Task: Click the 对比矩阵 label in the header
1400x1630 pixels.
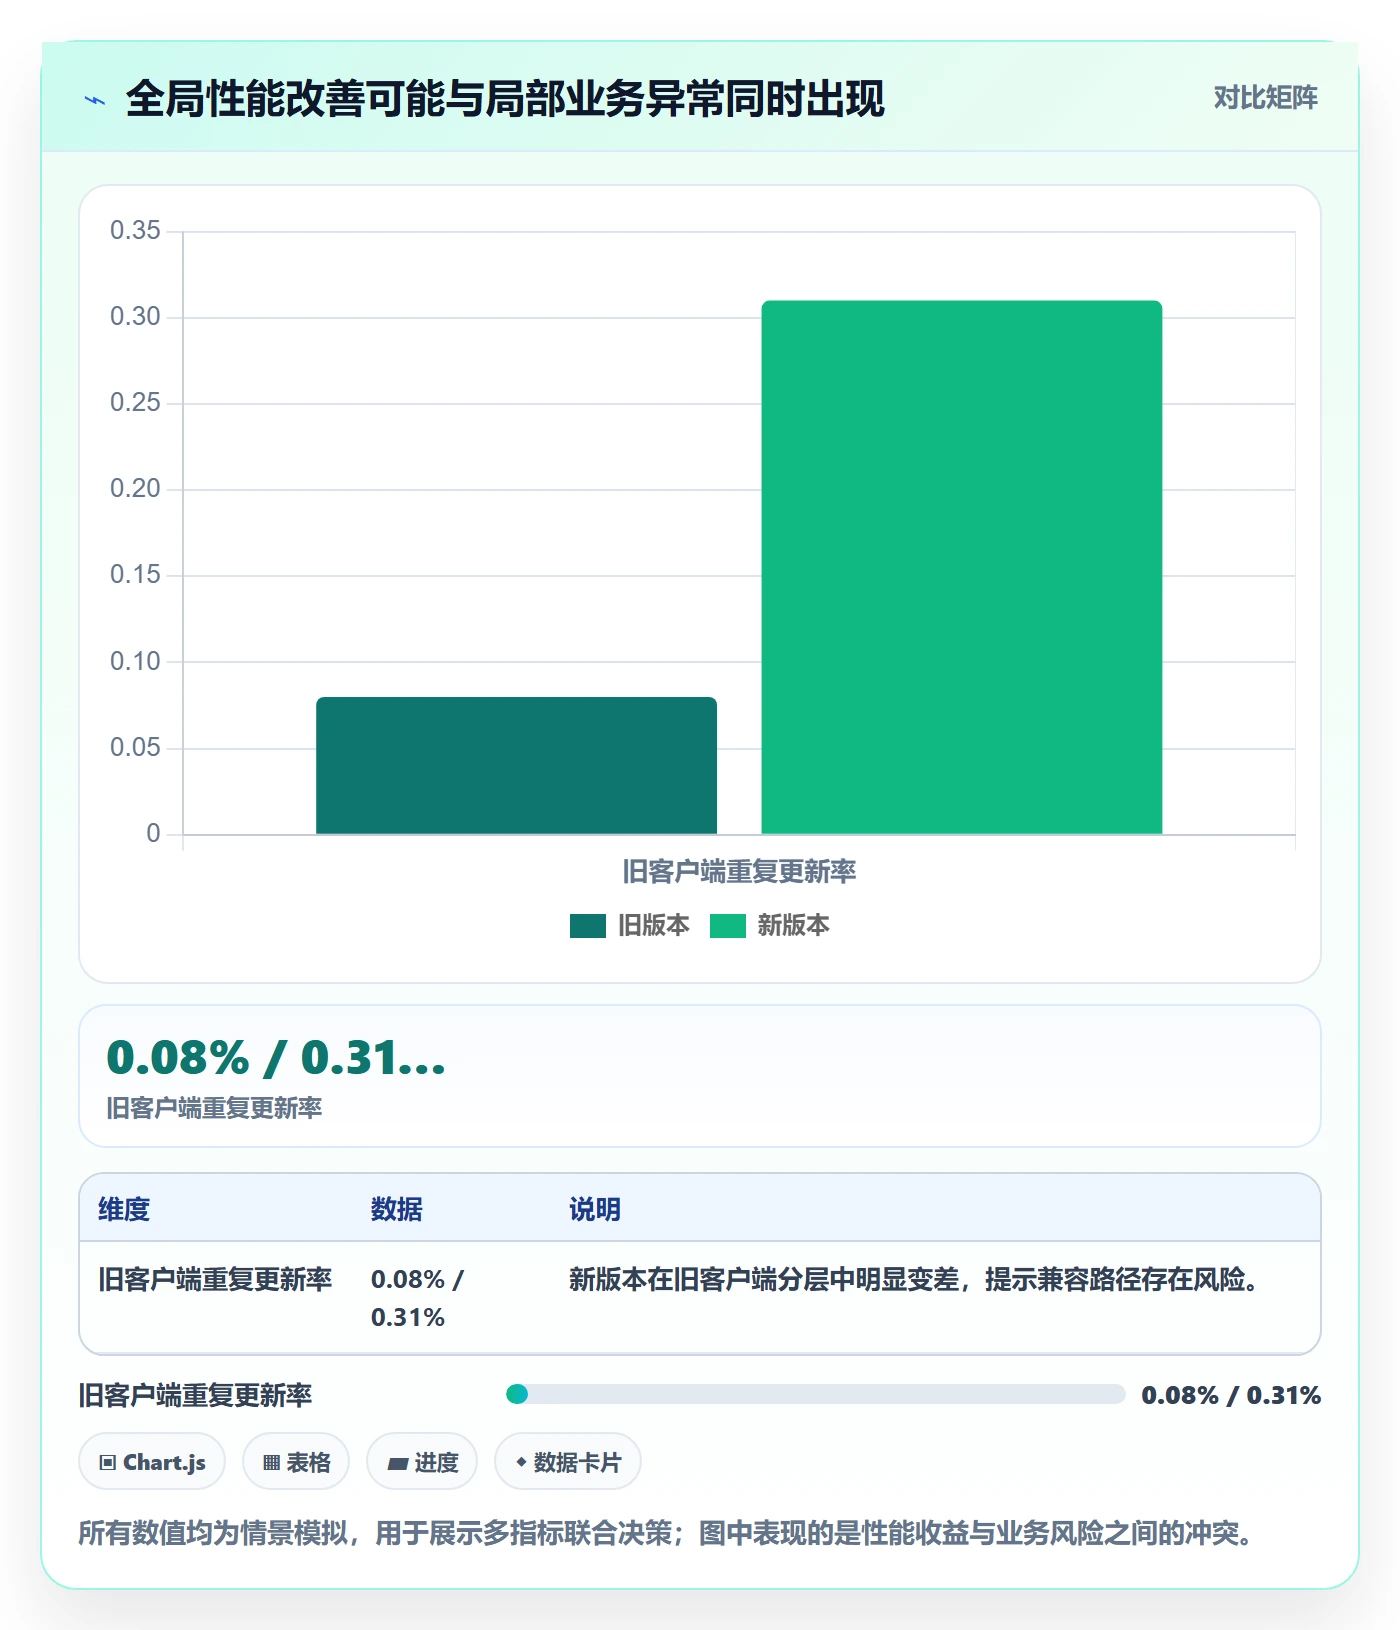Action: 1265,97
